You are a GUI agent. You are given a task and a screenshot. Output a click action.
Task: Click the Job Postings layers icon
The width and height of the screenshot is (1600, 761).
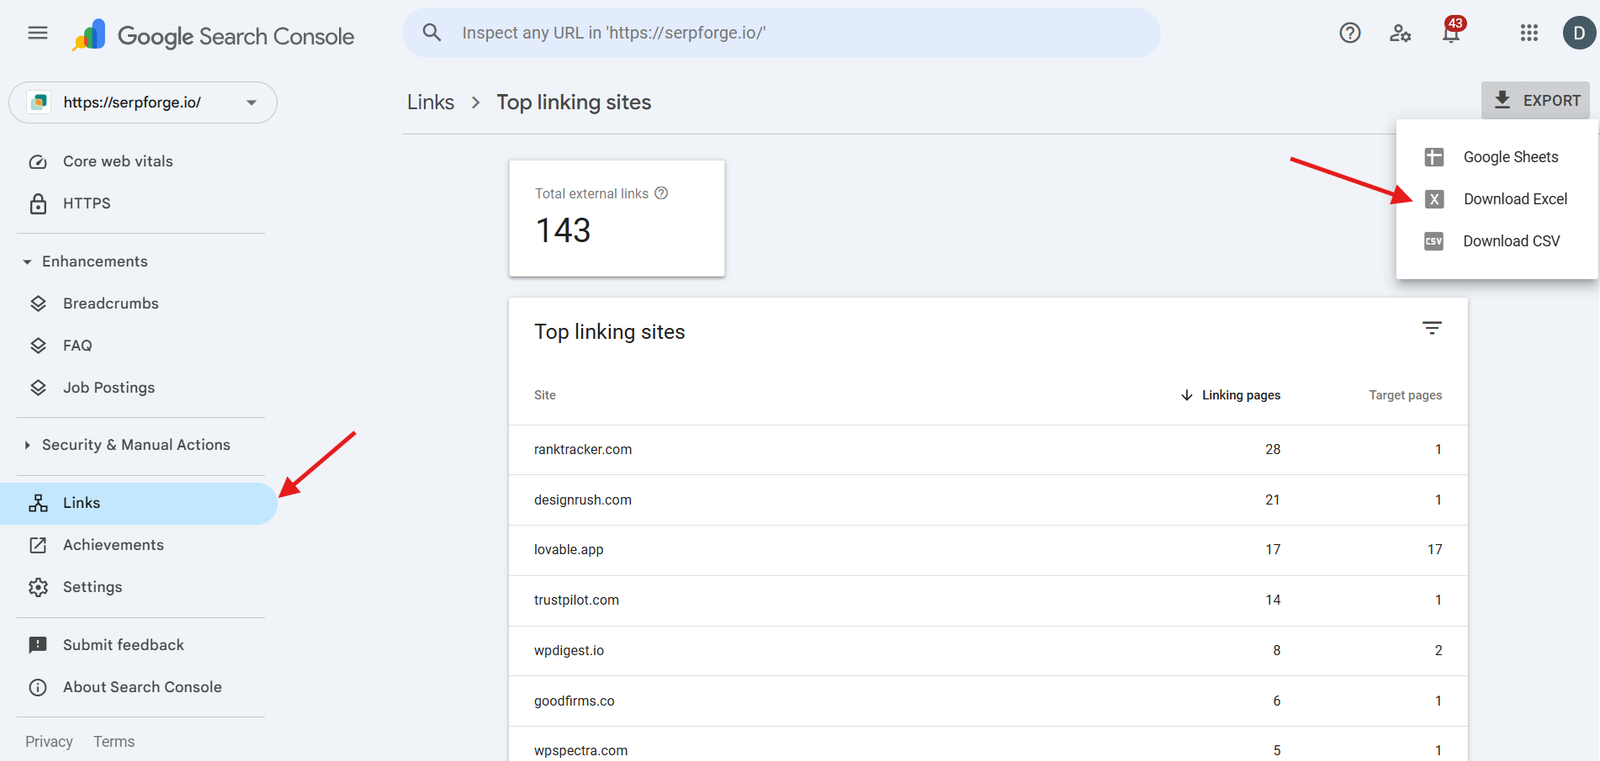click(x=38, y=388)
